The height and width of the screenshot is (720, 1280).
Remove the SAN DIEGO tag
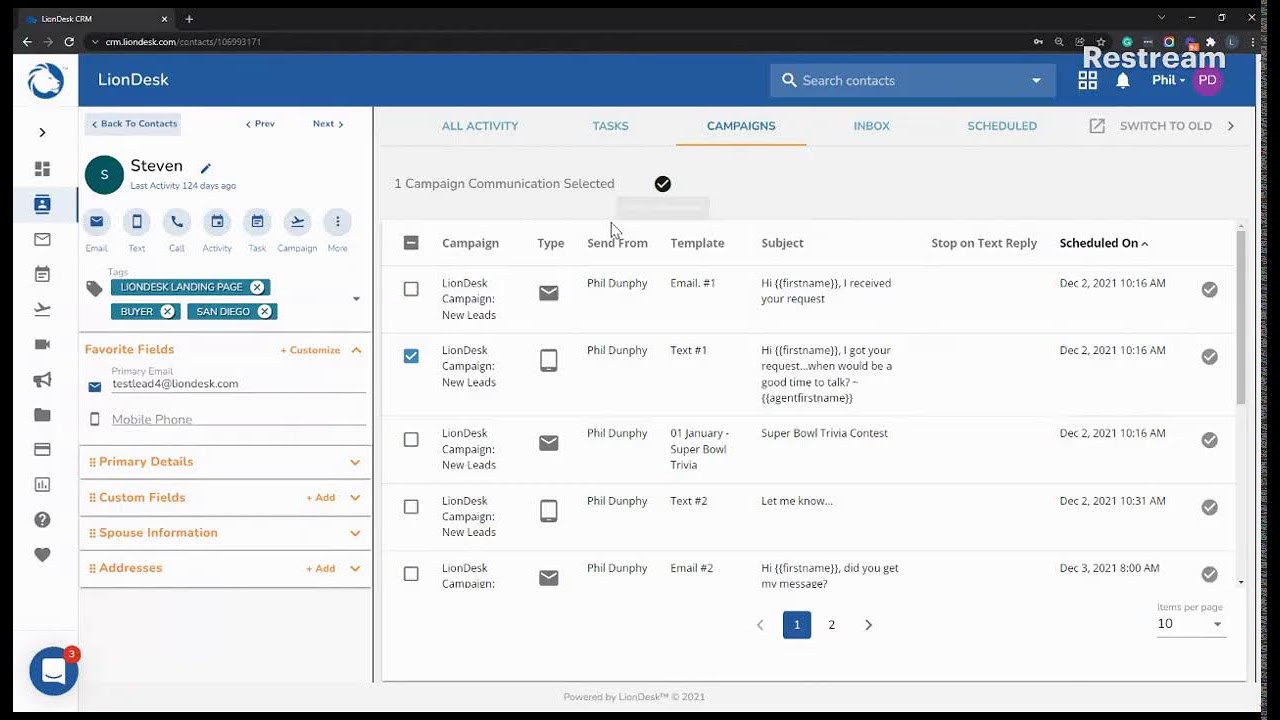[264, 312]
